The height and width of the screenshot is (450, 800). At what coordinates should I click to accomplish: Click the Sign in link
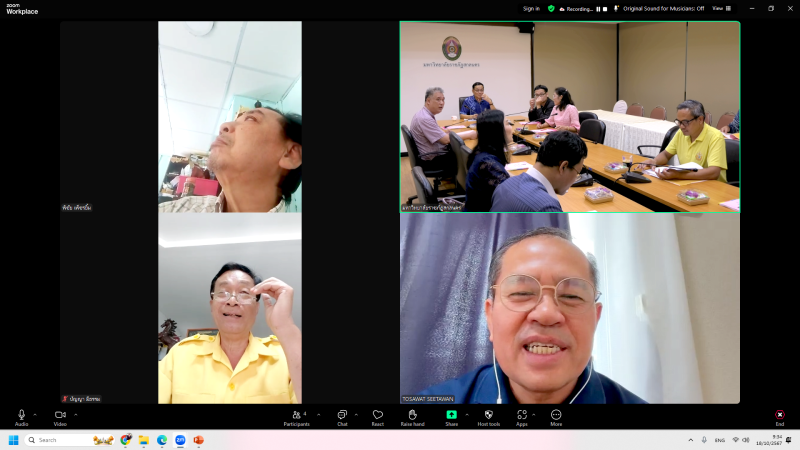(531, 8)
